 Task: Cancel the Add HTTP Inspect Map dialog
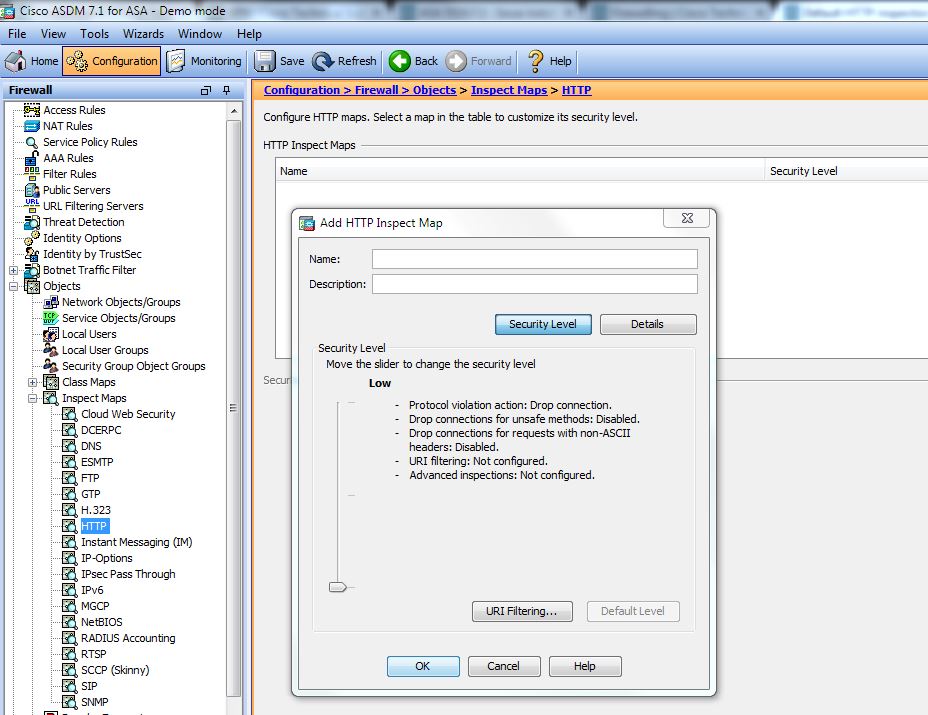click(504, 666)
